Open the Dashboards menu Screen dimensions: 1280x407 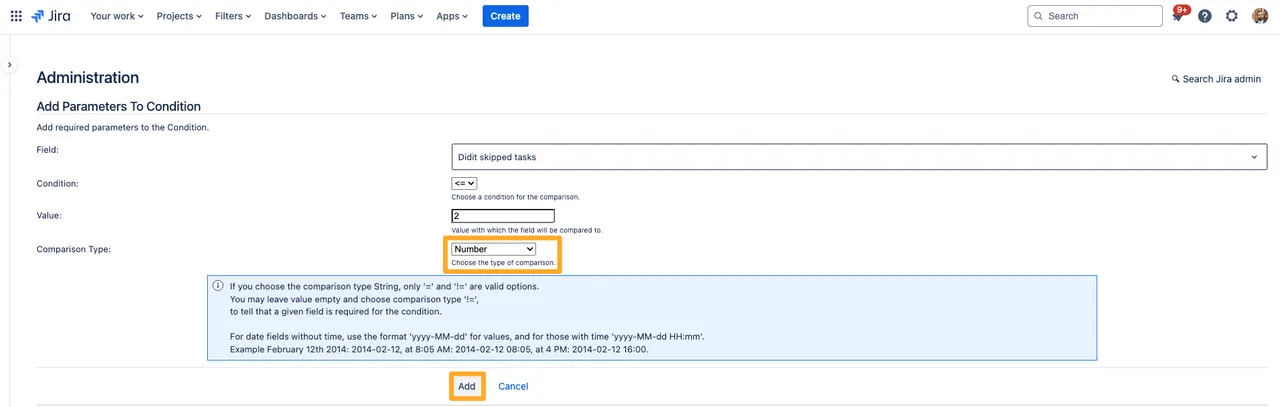point(295,16)
